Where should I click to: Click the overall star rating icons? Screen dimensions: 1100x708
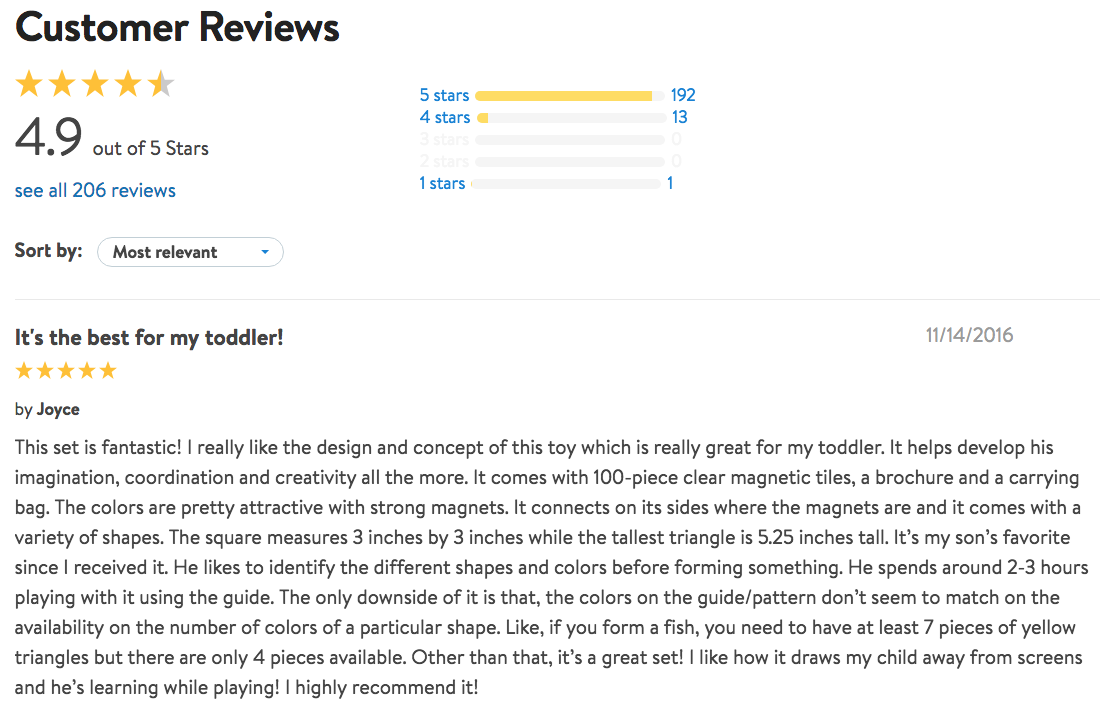click(95, 85)
